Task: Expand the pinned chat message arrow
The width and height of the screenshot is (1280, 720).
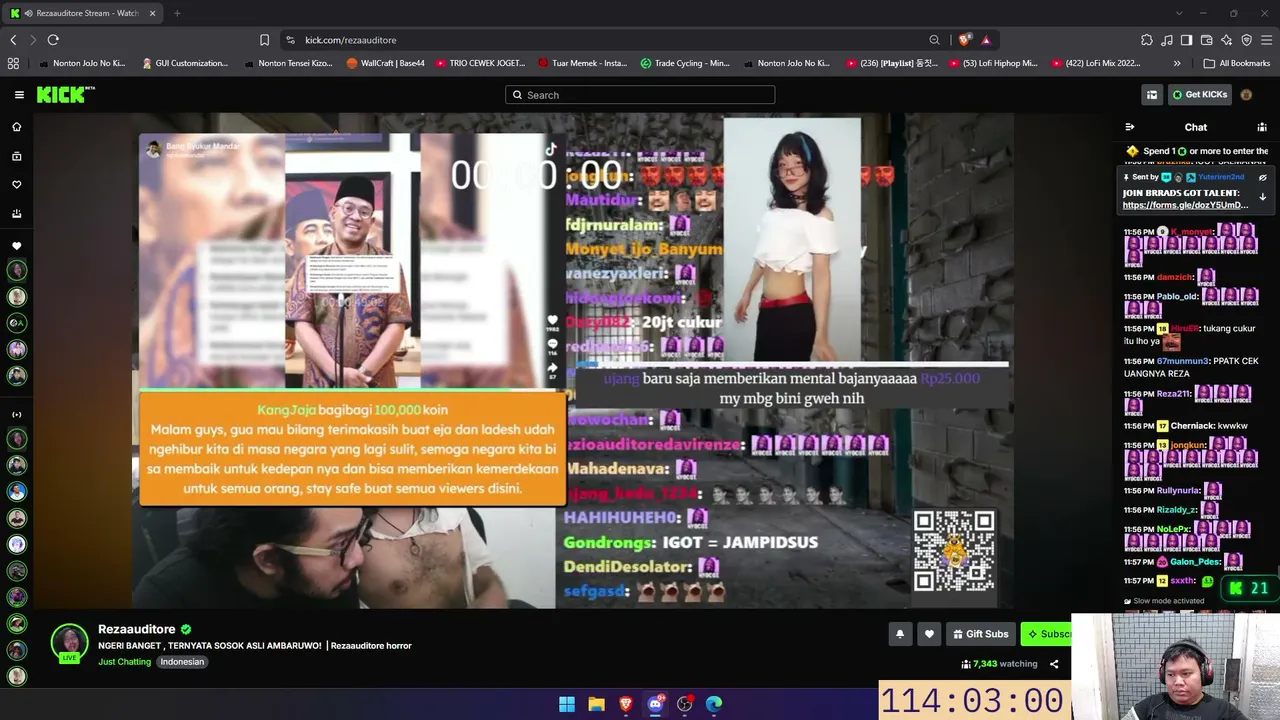Action: pyautogui.click(x=1262, y=197)
